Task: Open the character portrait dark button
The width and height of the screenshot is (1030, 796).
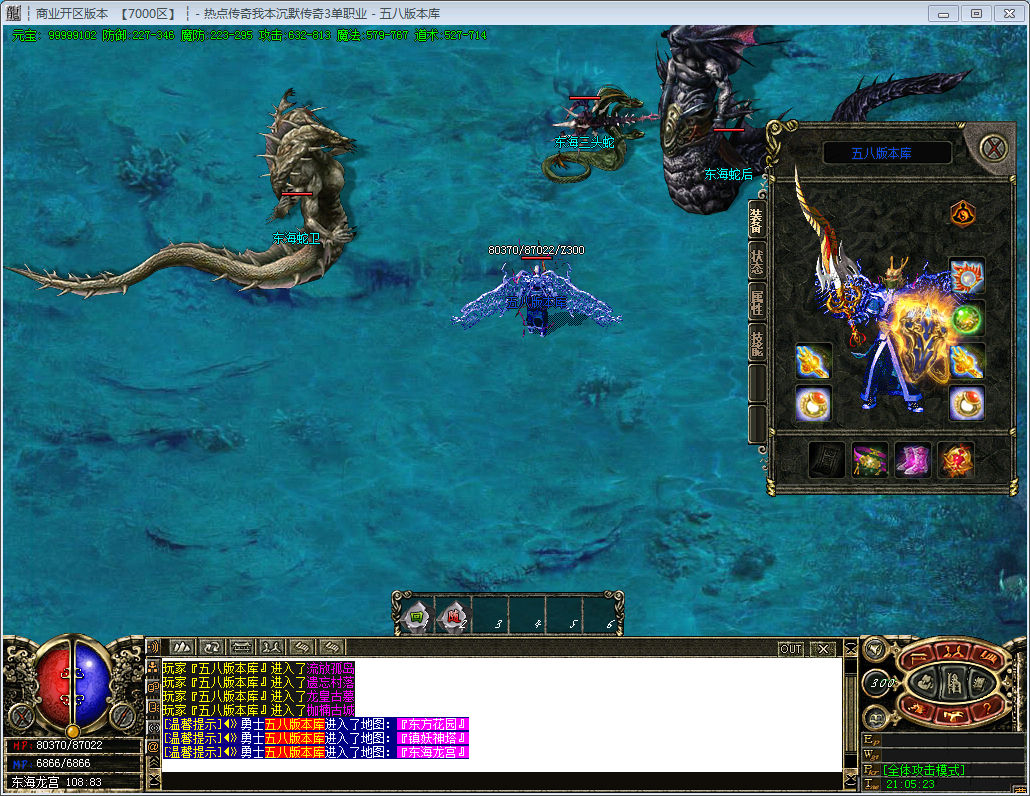Action: click(925, 683)
